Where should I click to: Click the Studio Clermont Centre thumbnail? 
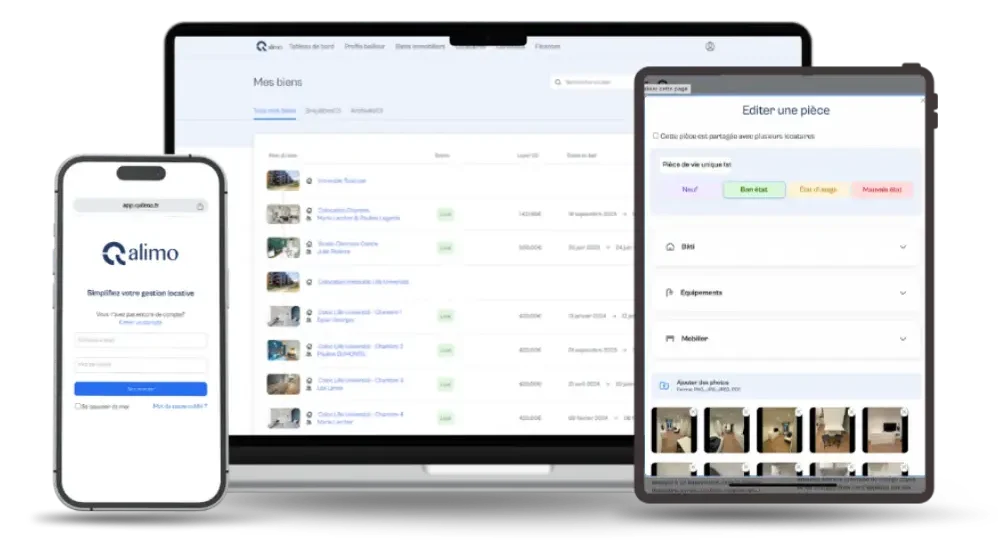[283, 248]
